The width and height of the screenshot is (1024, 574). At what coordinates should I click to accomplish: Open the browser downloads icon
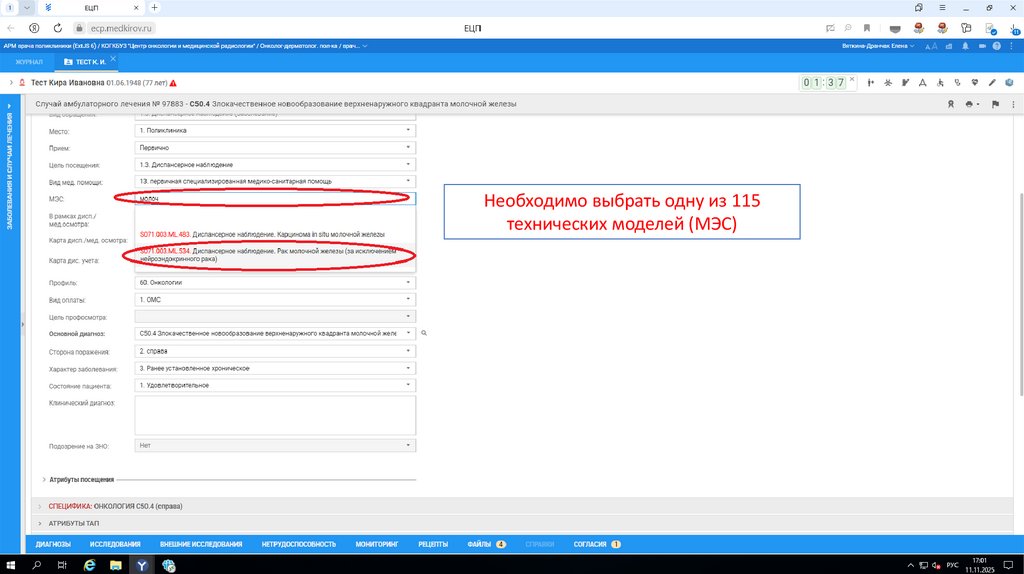[1013, 28]
